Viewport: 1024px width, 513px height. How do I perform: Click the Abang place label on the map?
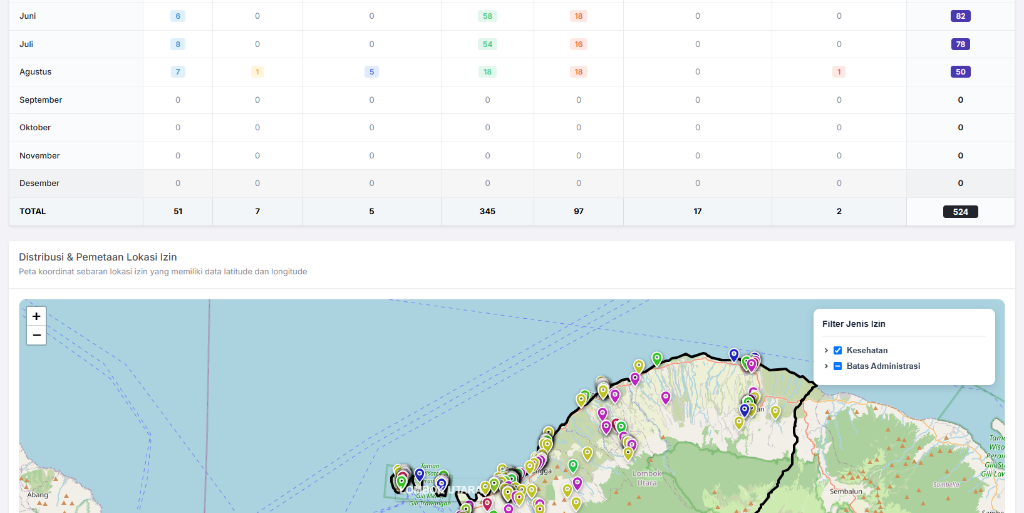[x=37, y=494]
